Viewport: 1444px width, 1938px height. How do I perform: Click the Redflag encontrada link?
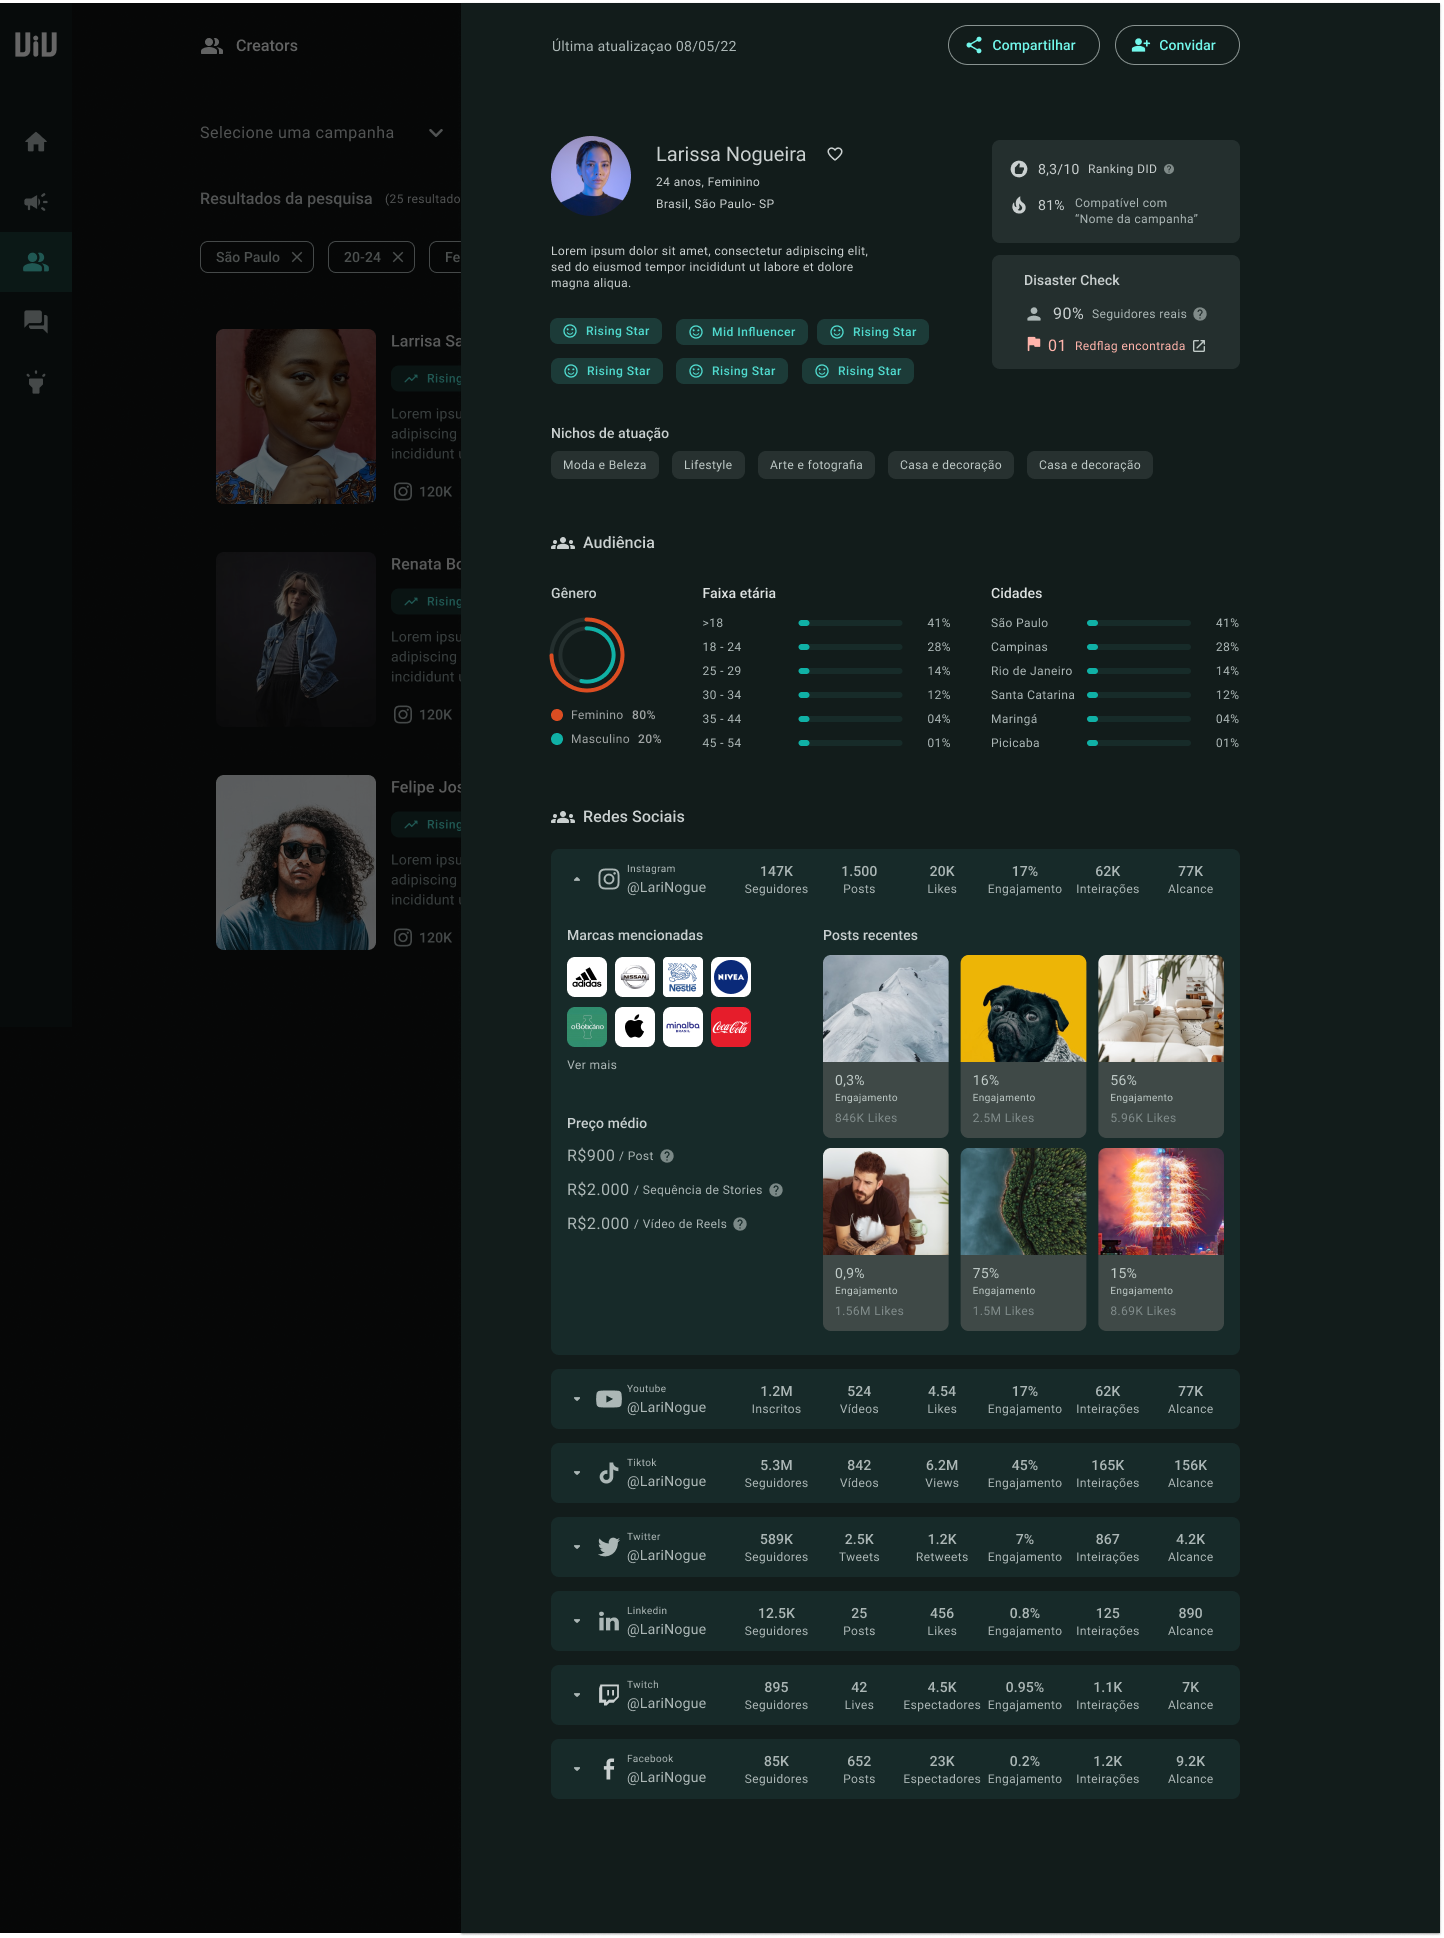pos(1130,346)
